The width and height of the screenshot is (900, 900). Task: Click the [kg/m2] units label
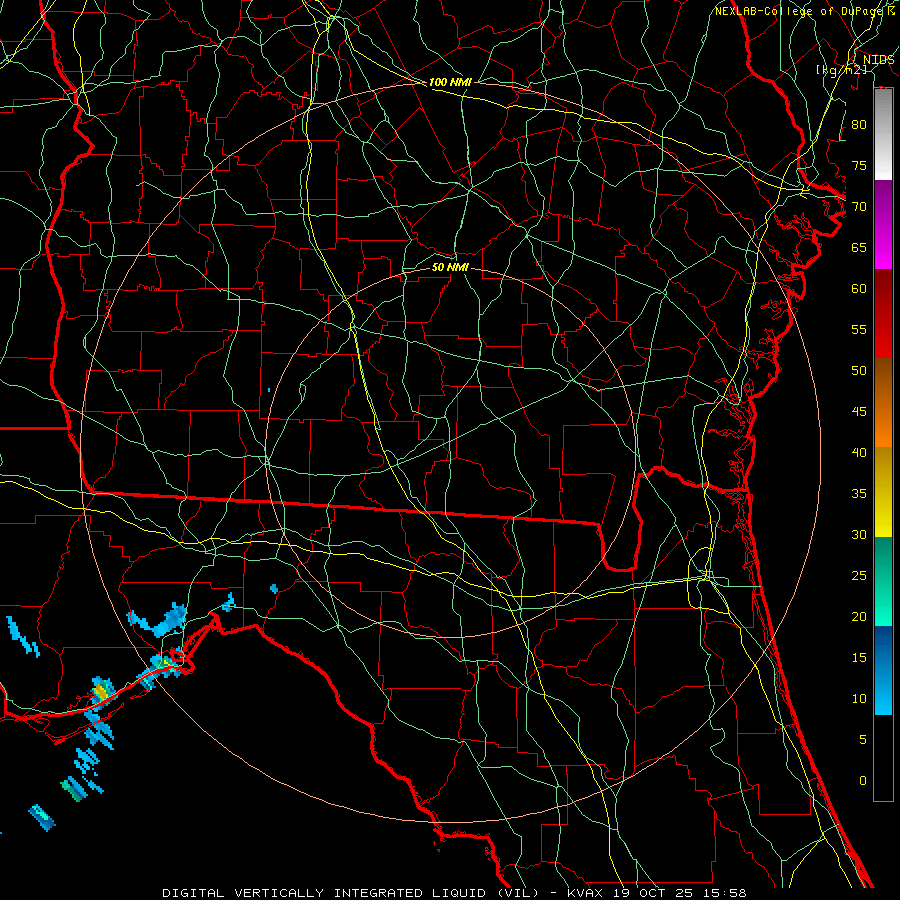[x=841, y=70]
